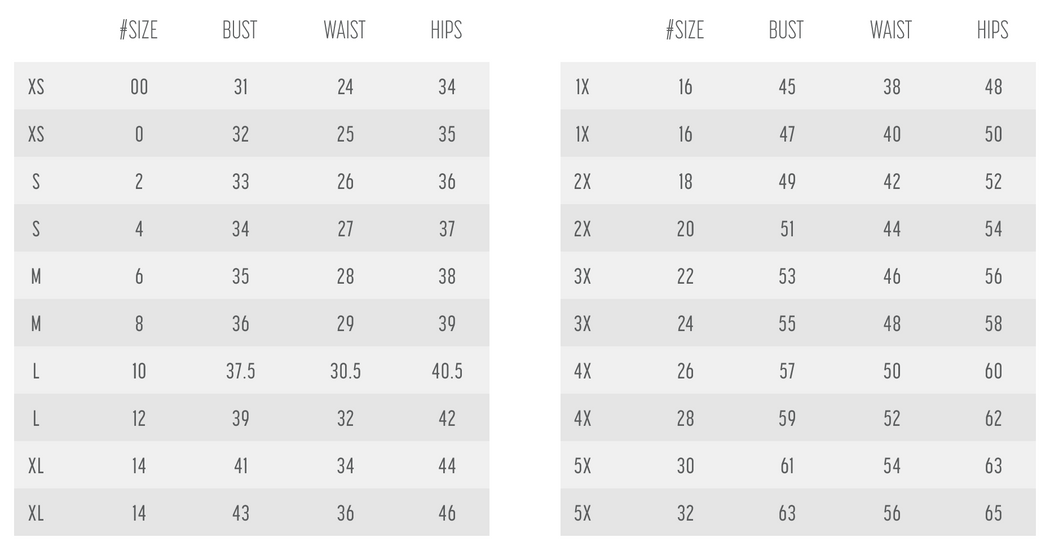Click the size number 00 cell
This screenshot has height=555, width=1050.
click(x=139, y=87)
